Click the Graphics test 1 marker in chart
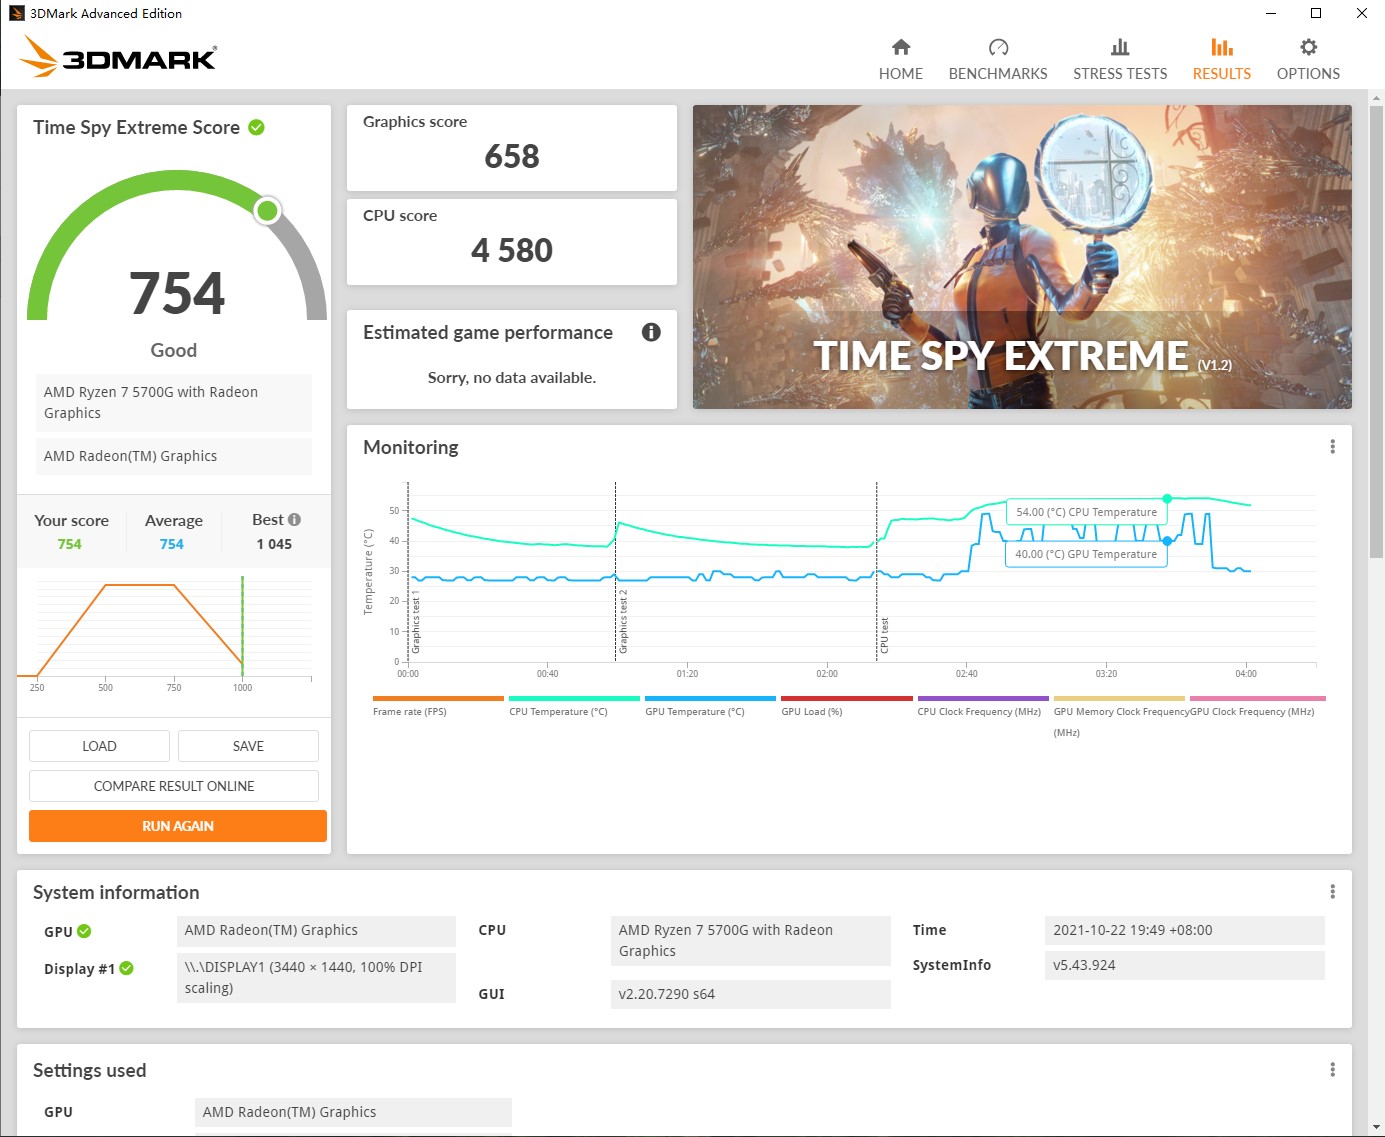1385x1137 pixels. tap(409, 571)
